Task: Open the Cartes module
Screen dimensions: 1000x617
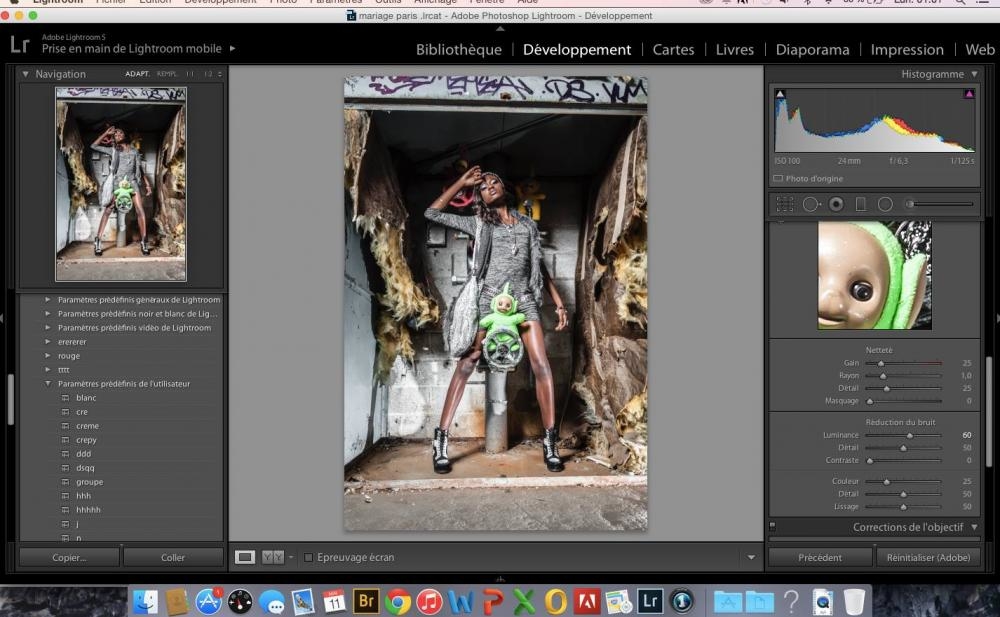Action: [673, 49]
